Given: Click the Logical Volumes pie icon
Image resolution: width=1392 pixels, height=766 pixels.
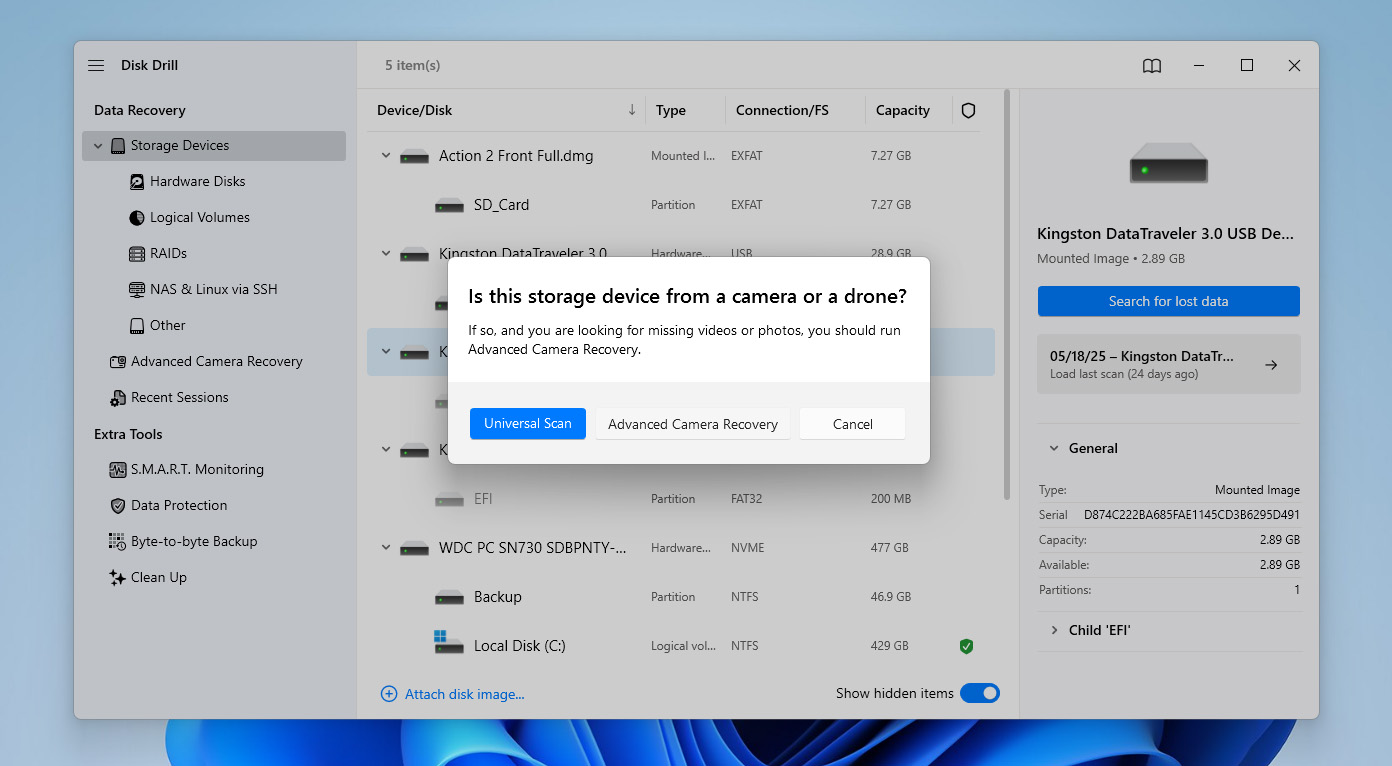Looking at the screenshot, I should (137, 217).
